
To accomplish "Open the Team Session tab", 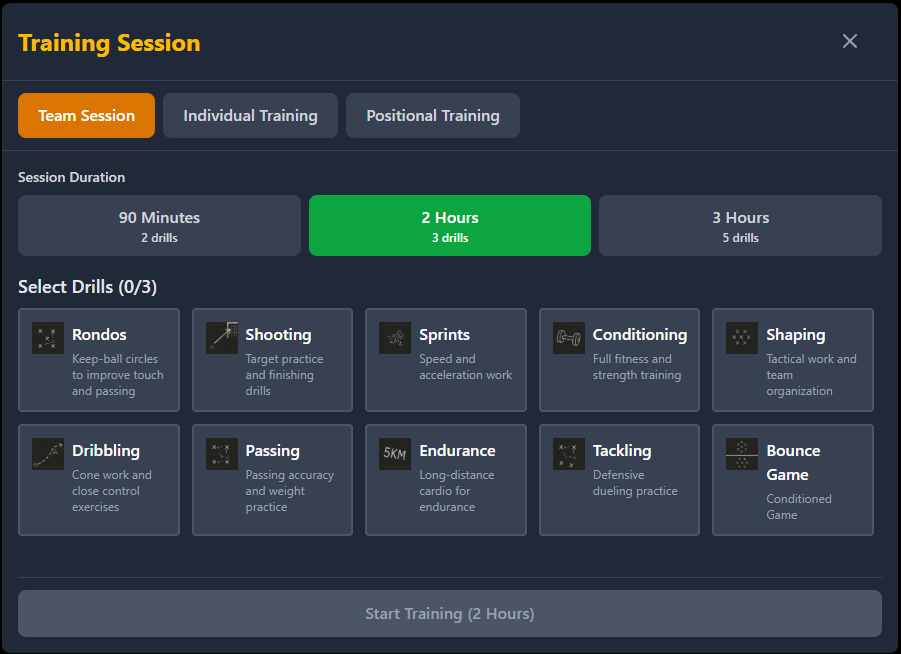I will pos(86,116).
